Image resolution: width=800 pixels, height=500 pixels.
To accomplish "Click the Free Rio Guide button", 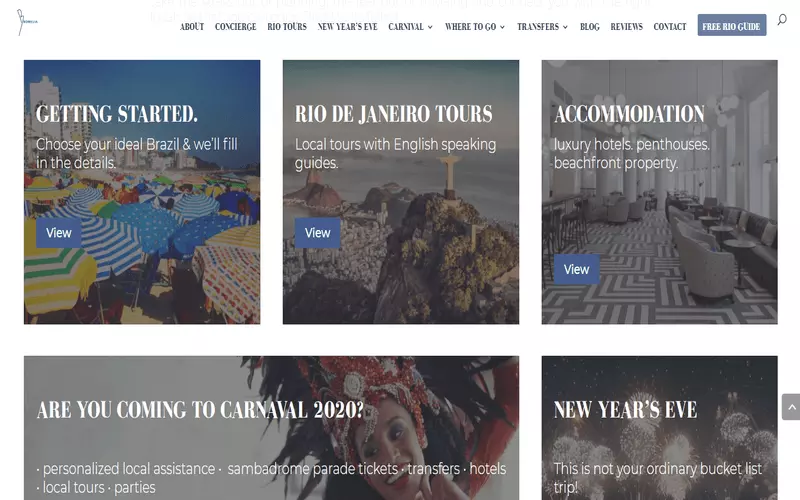I will point(732,25).
